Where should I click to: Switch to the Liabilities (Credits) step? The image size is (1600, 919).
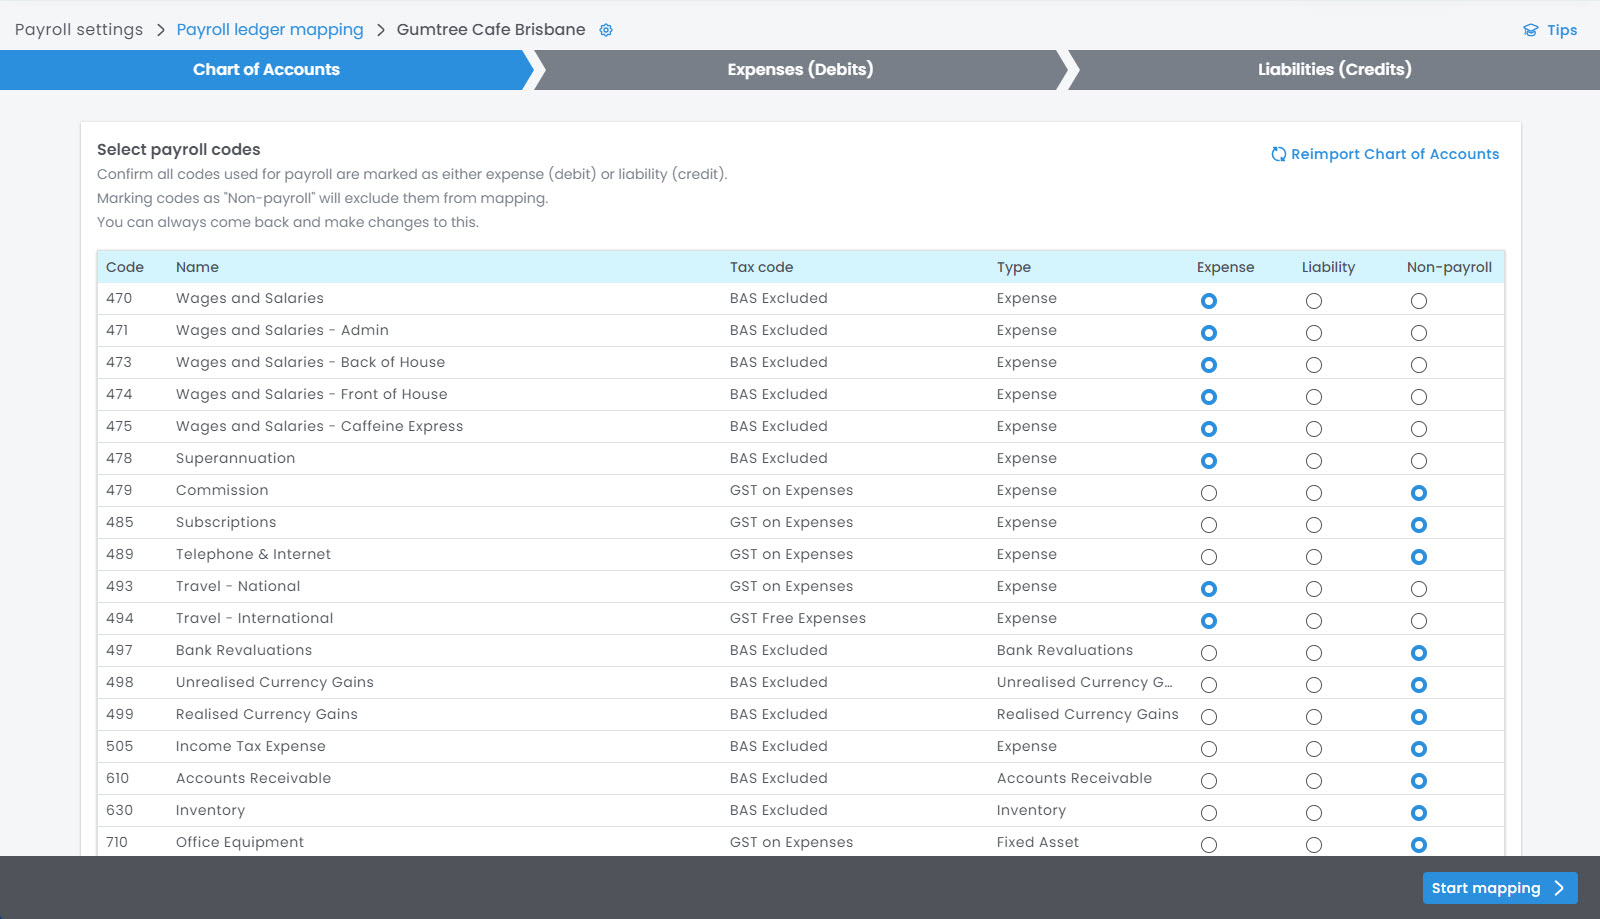click(1334, 70)
